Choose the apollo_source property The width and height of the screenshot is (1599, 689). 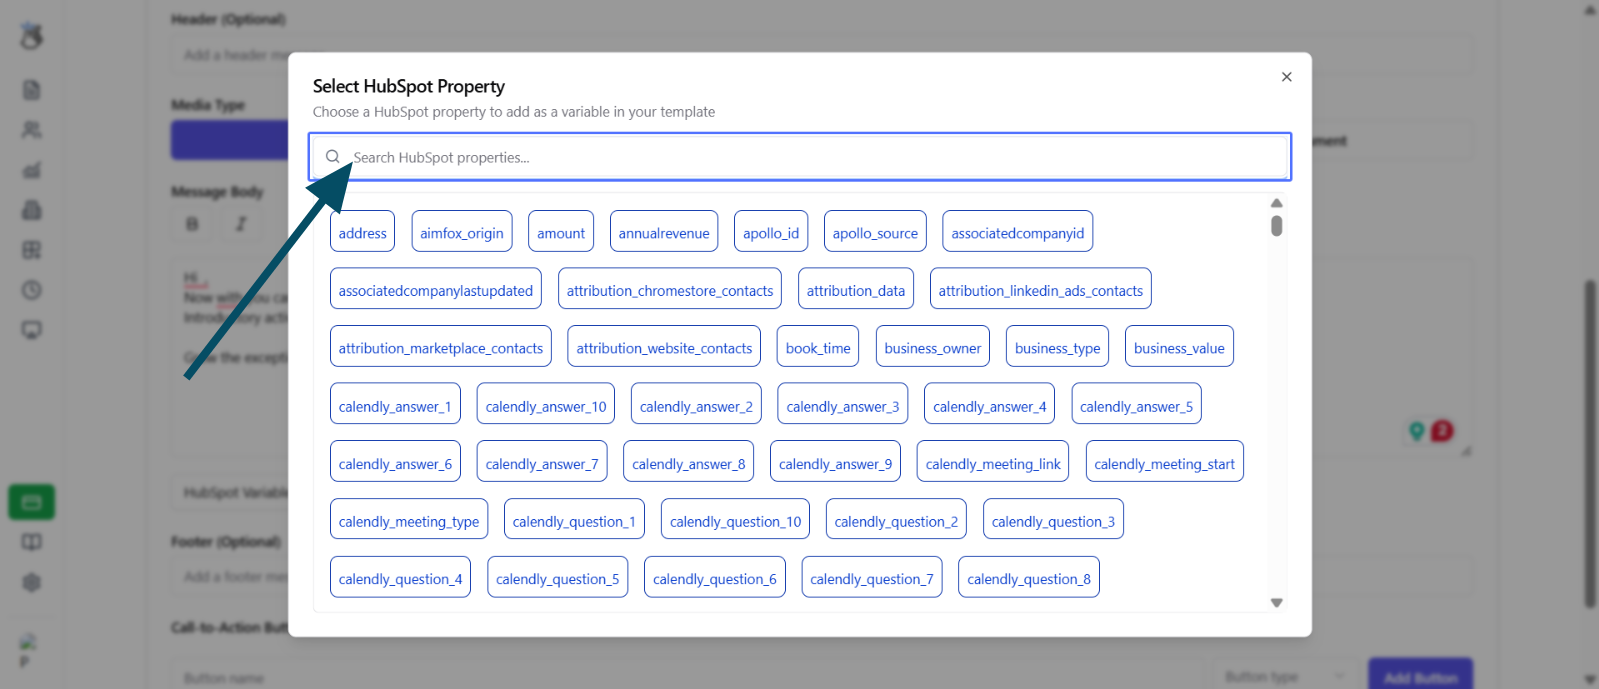point(875,232)
